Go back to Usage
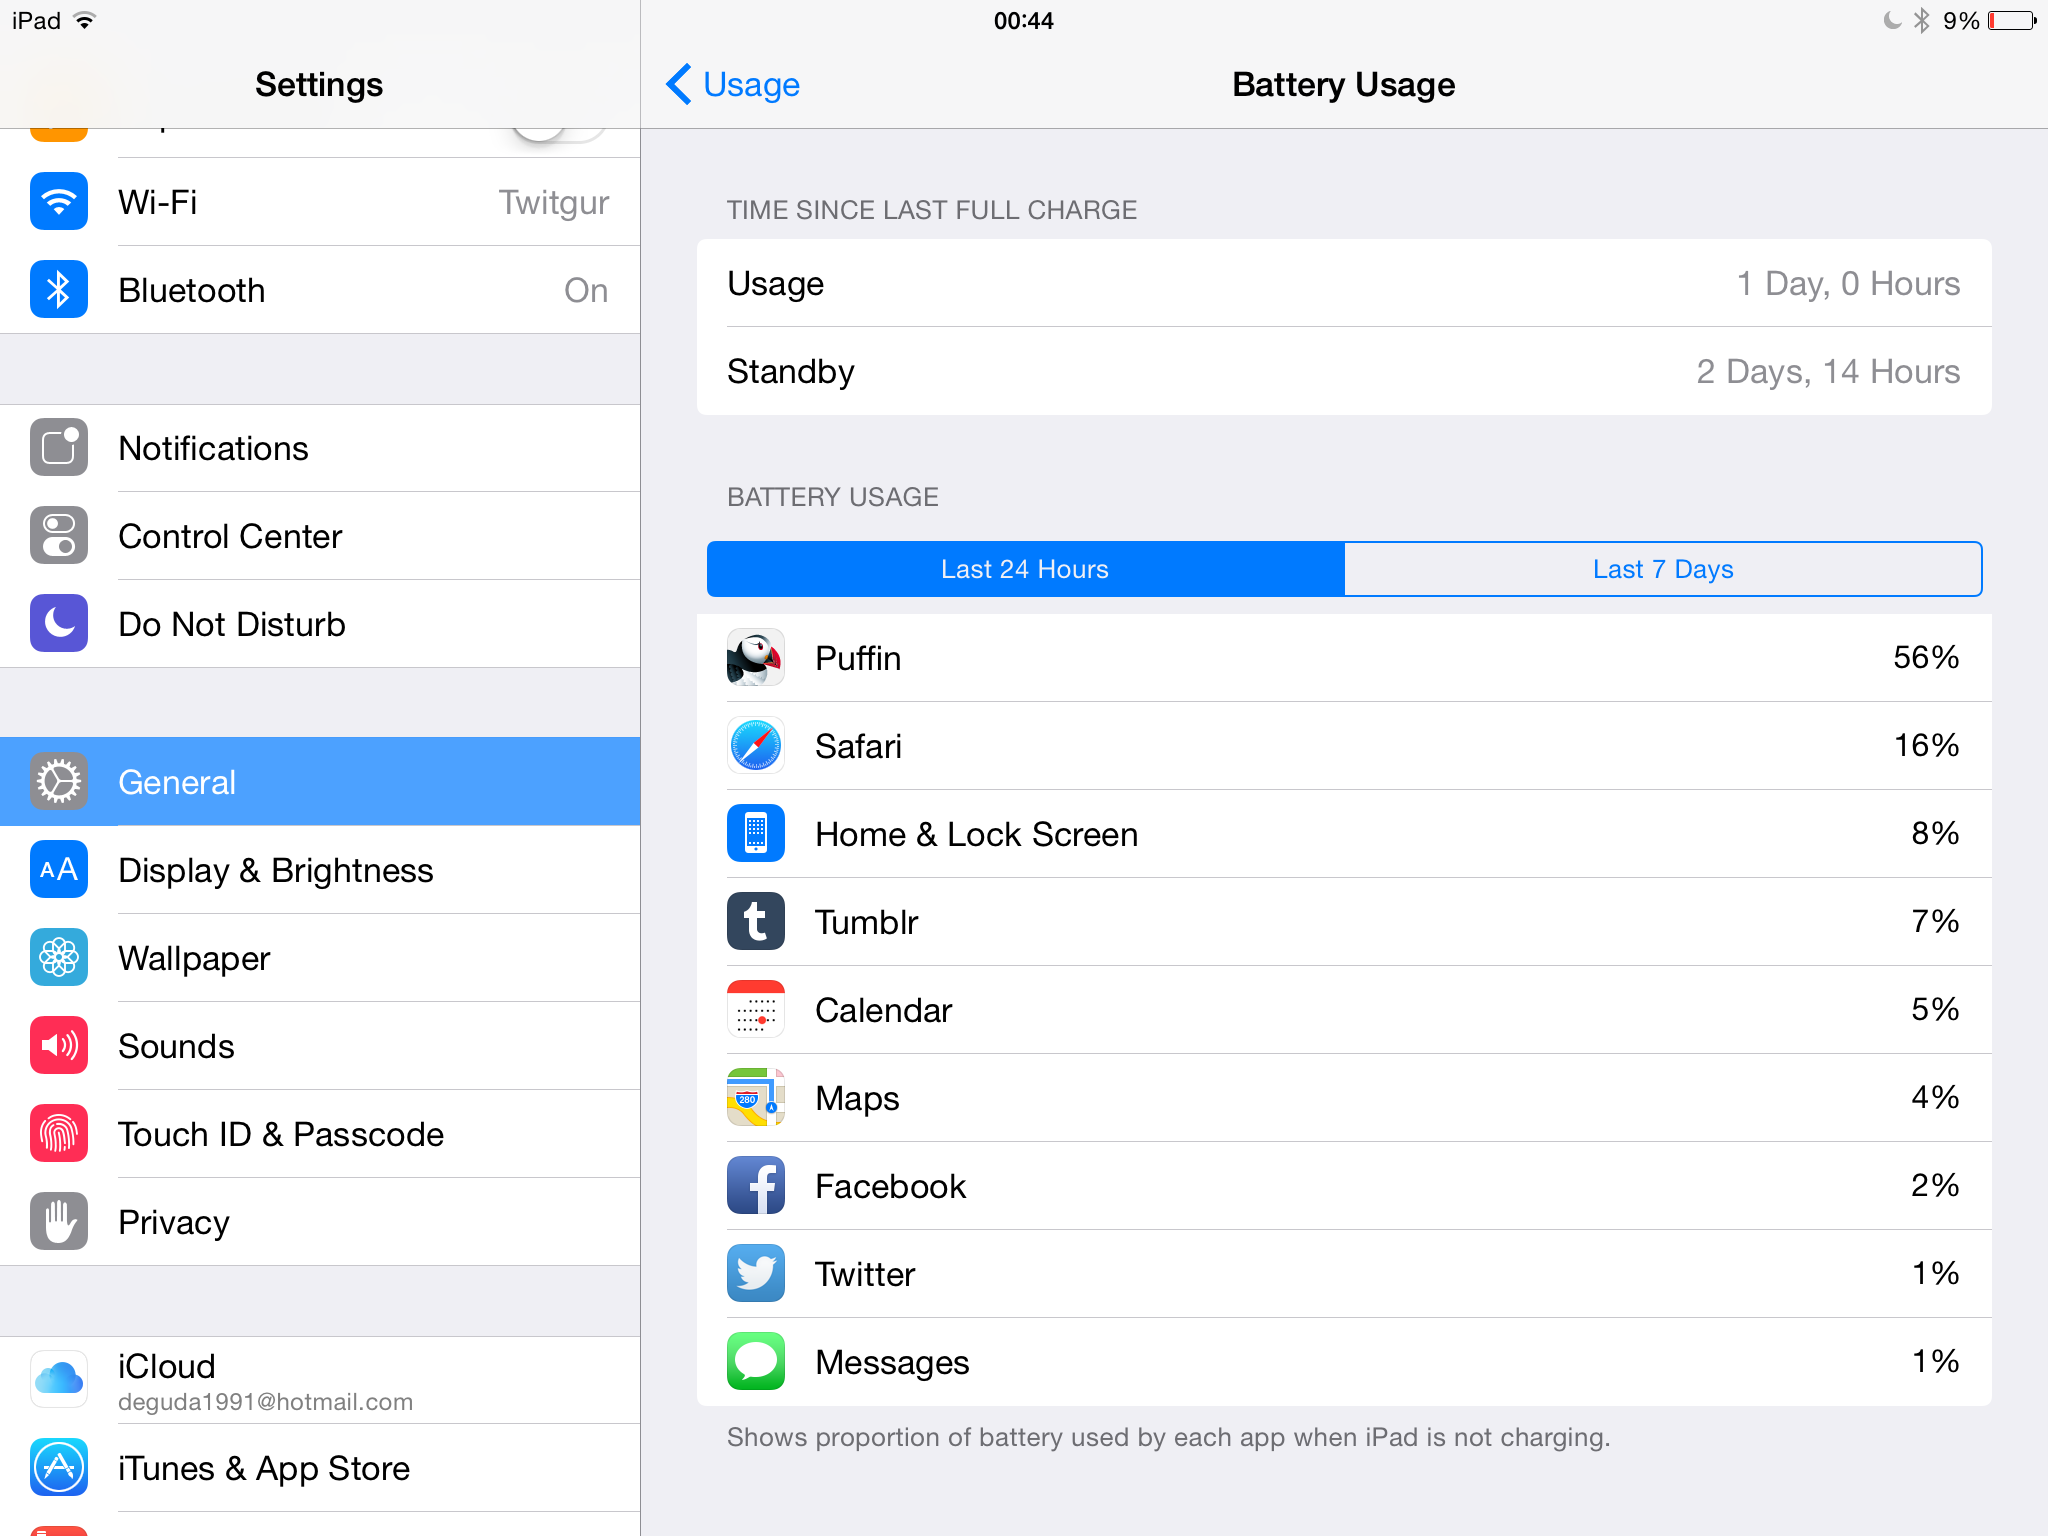Image resolution: width=2048 pixels, height=1536 pixels. click(x=734, y=85)
